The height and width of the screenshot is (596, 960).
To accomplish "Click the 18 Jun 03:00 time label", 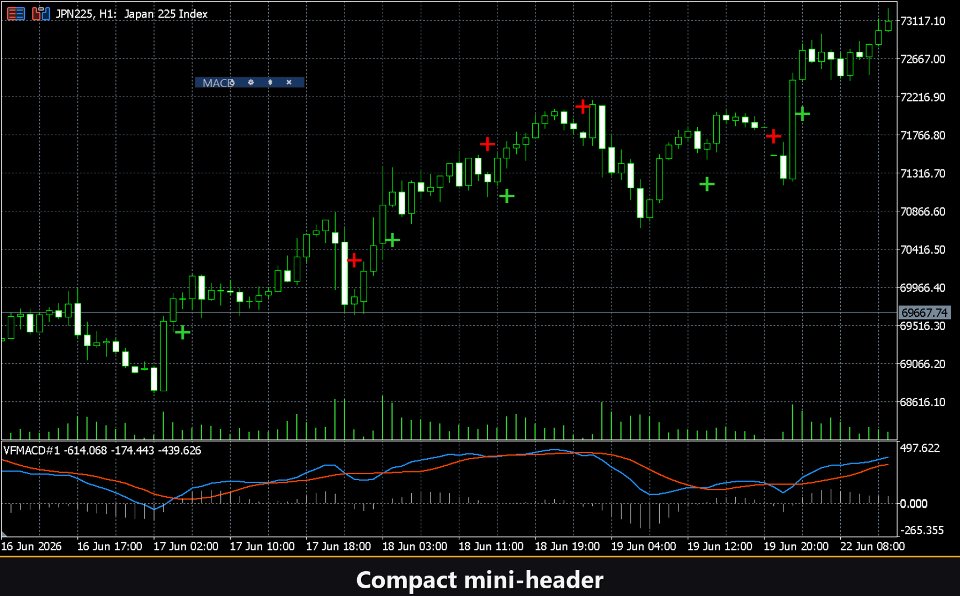I will [414, 546].
